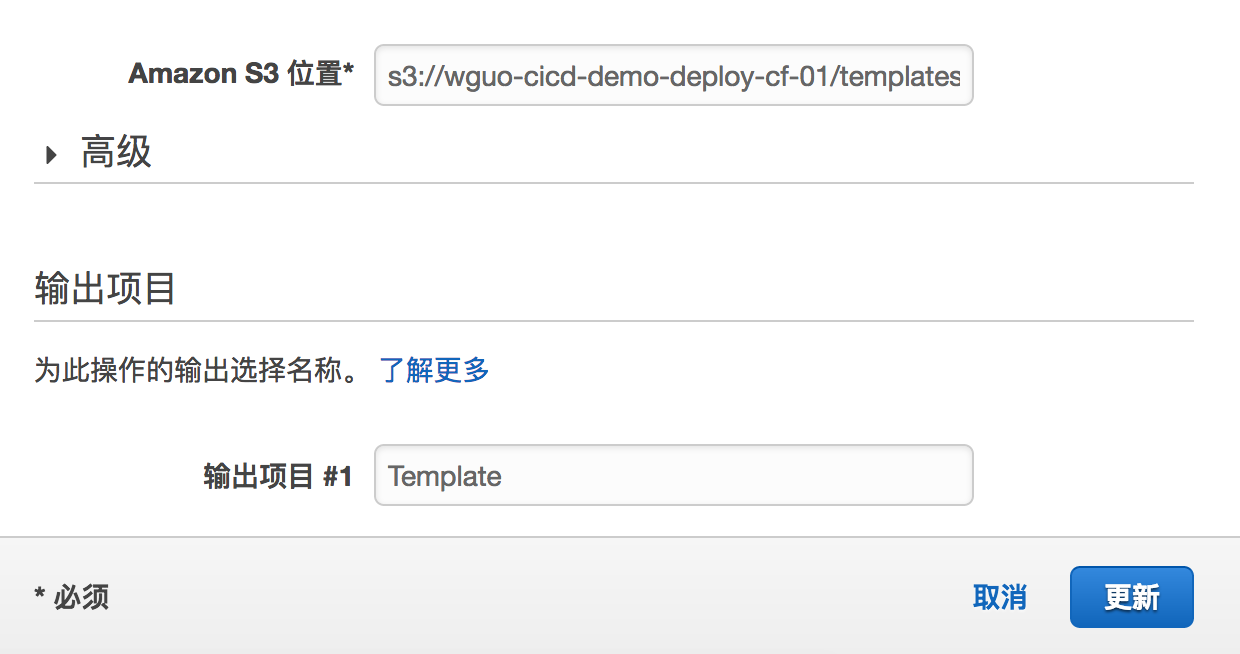Click the 输出项目 #1 Template field
This screenshot has width=1240, height=654.
coord(673,476)
